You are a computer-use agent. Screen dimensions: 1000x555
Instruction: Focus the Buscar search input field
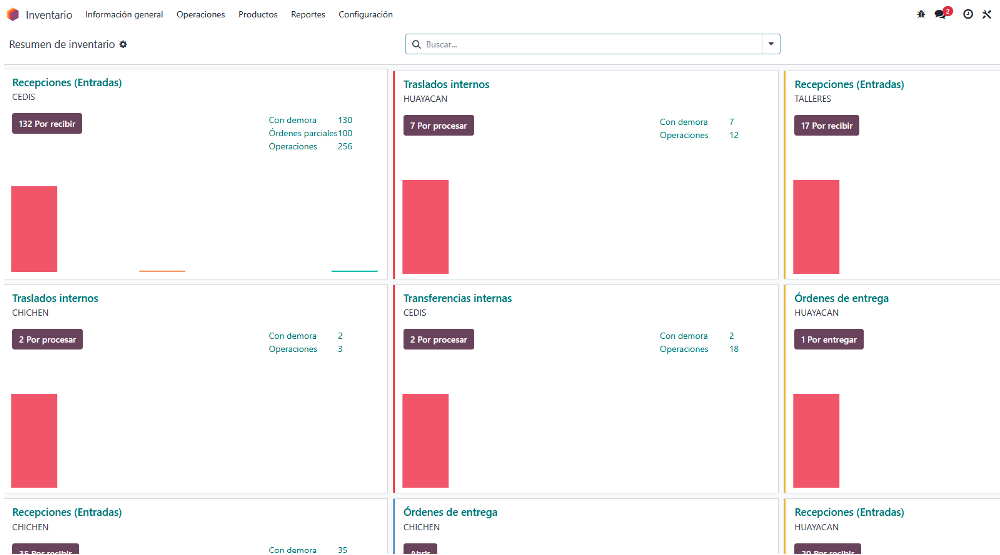(592, 44)
